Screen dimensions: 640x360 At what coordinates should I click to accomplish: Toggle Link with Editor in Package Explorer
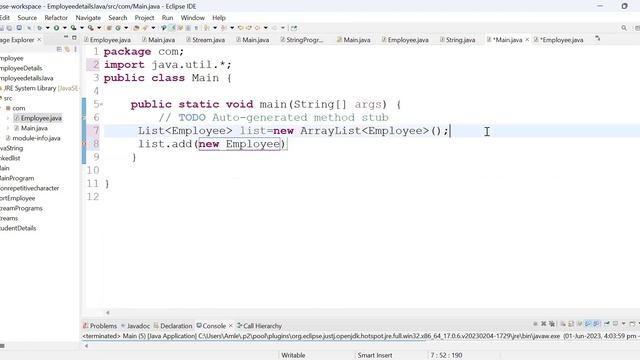click(67, 49)
